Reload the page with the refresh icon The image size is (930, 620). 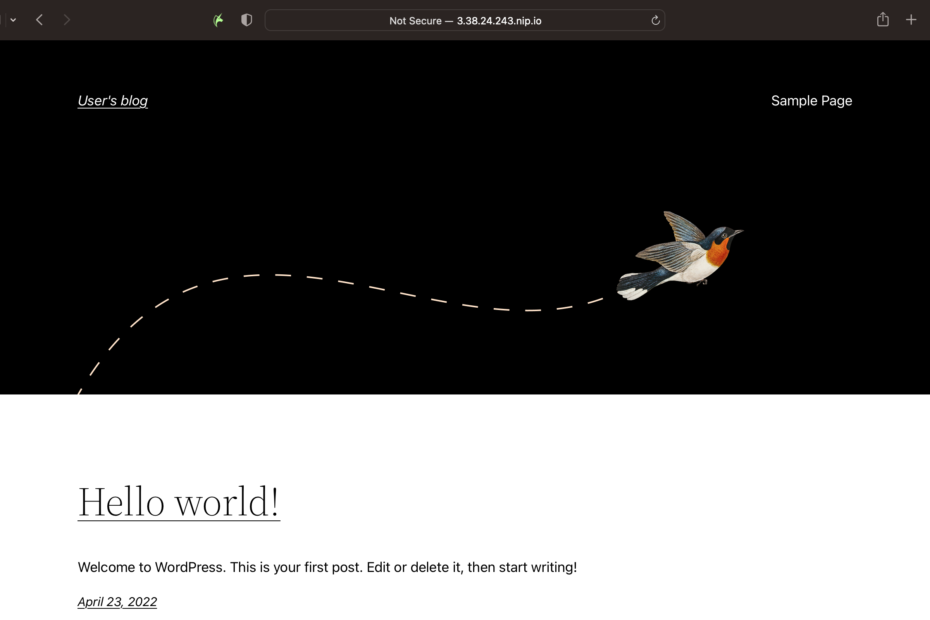(x=655, y=20)
